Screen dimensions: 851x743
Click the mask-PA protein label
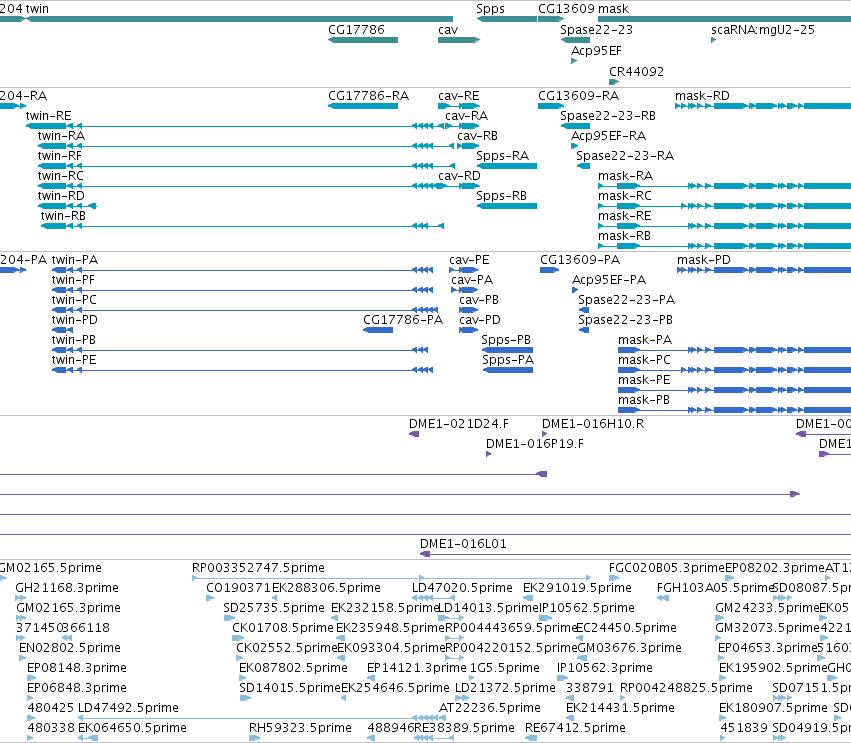(x=645, y=341)
